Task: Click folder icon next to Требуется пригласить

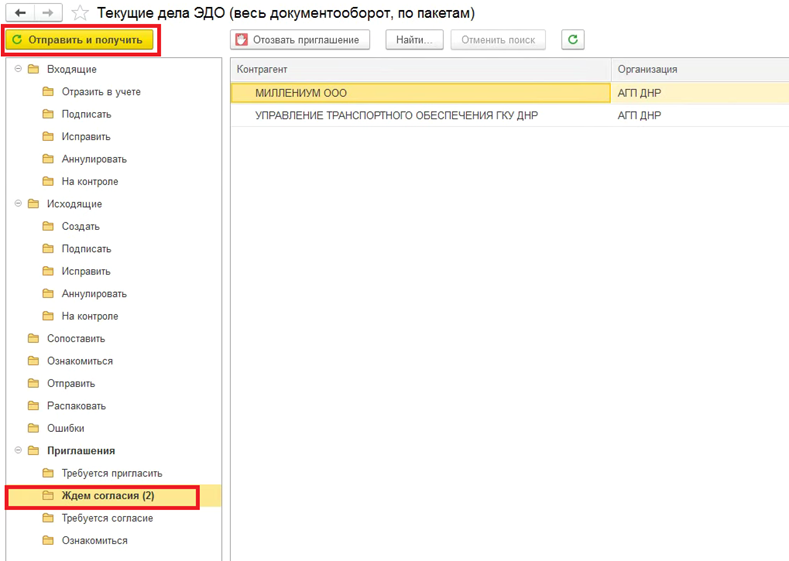Action: 48,473
